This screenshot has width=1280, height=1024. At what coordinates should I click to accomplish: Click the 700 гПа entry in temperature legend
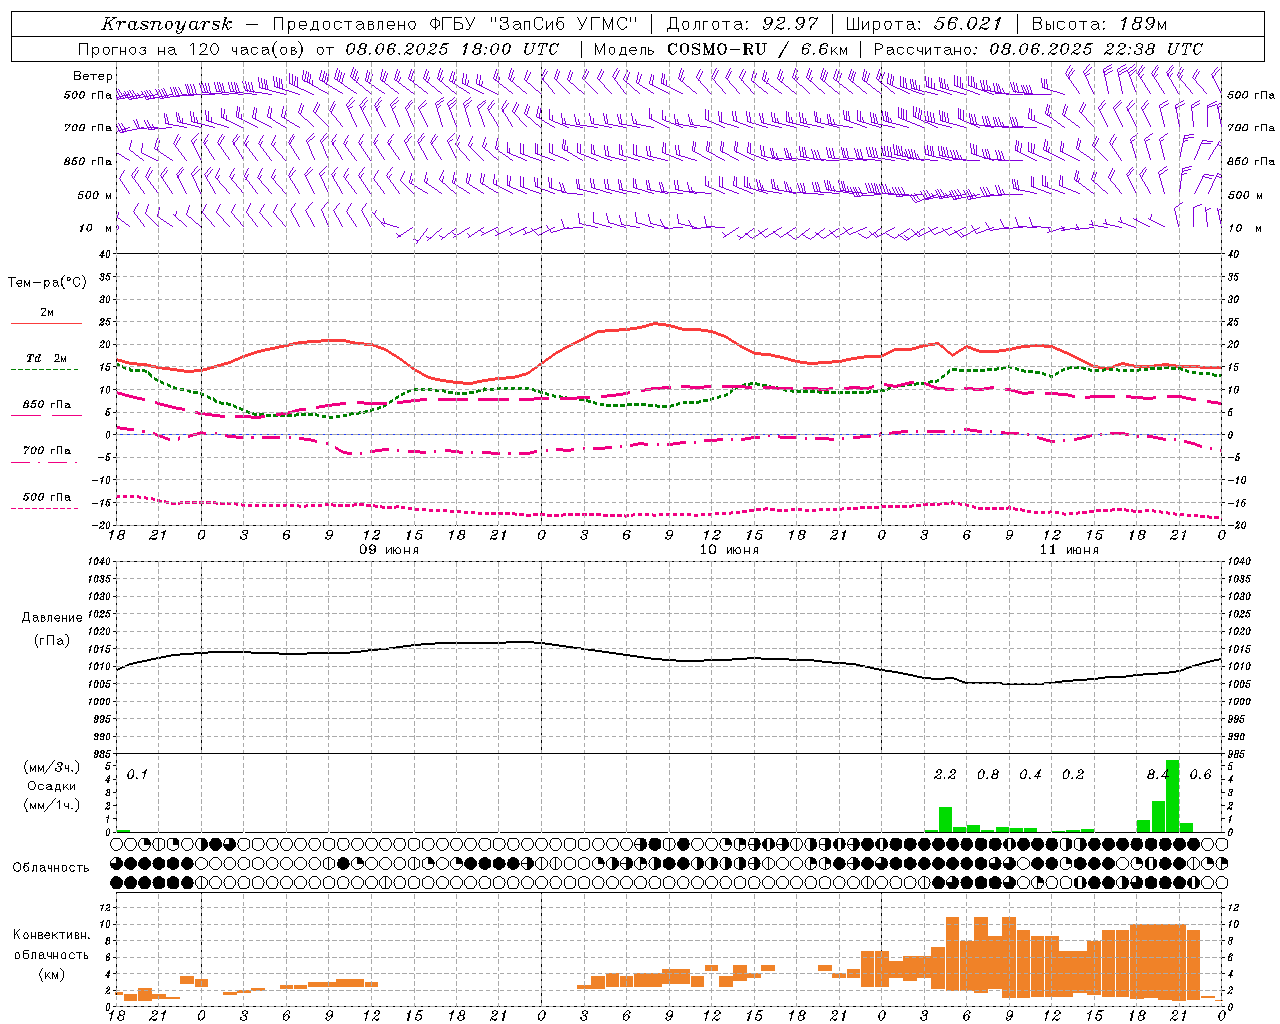(47, 451)
